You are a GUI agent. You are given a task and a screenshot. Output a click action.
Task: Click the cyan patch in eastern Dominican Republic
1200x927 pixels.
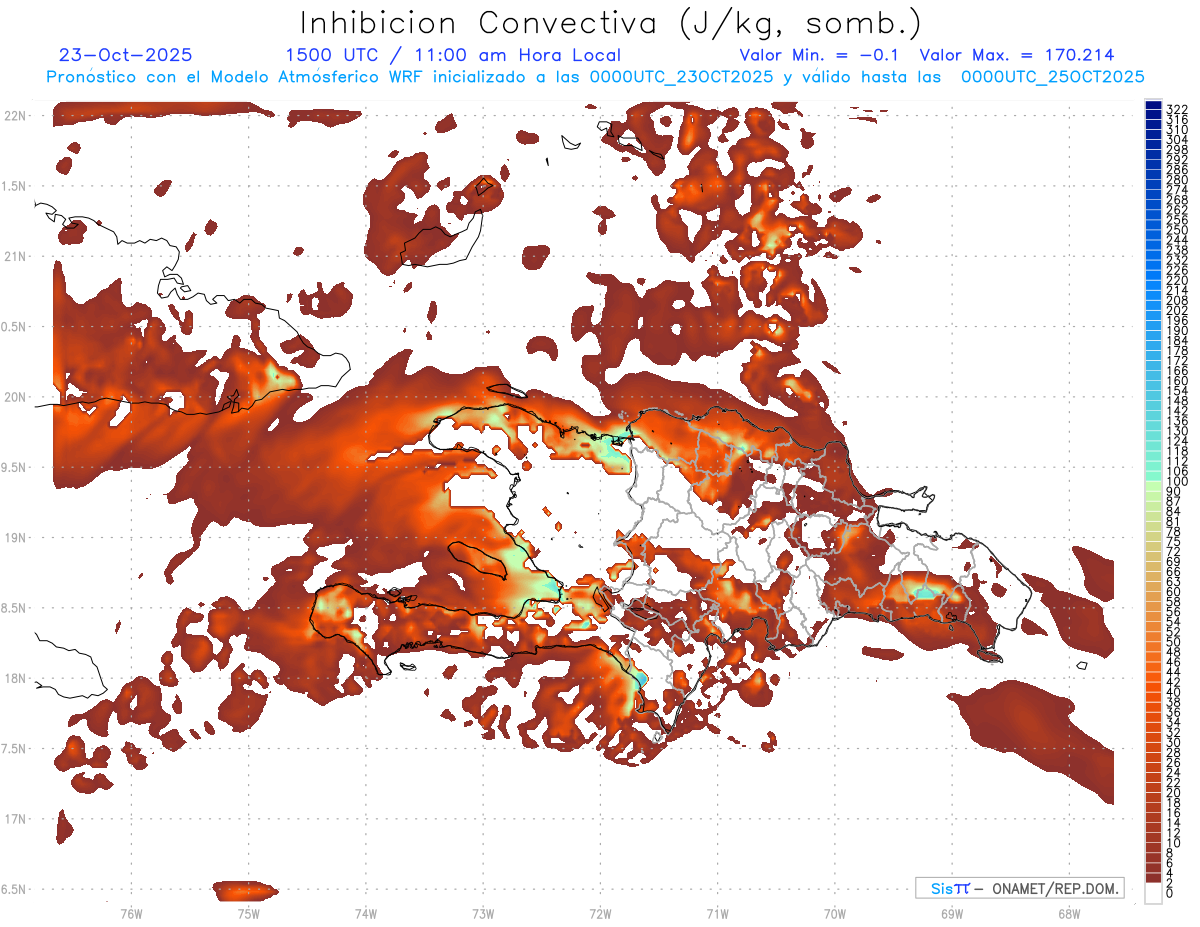[x=926, y=593]
